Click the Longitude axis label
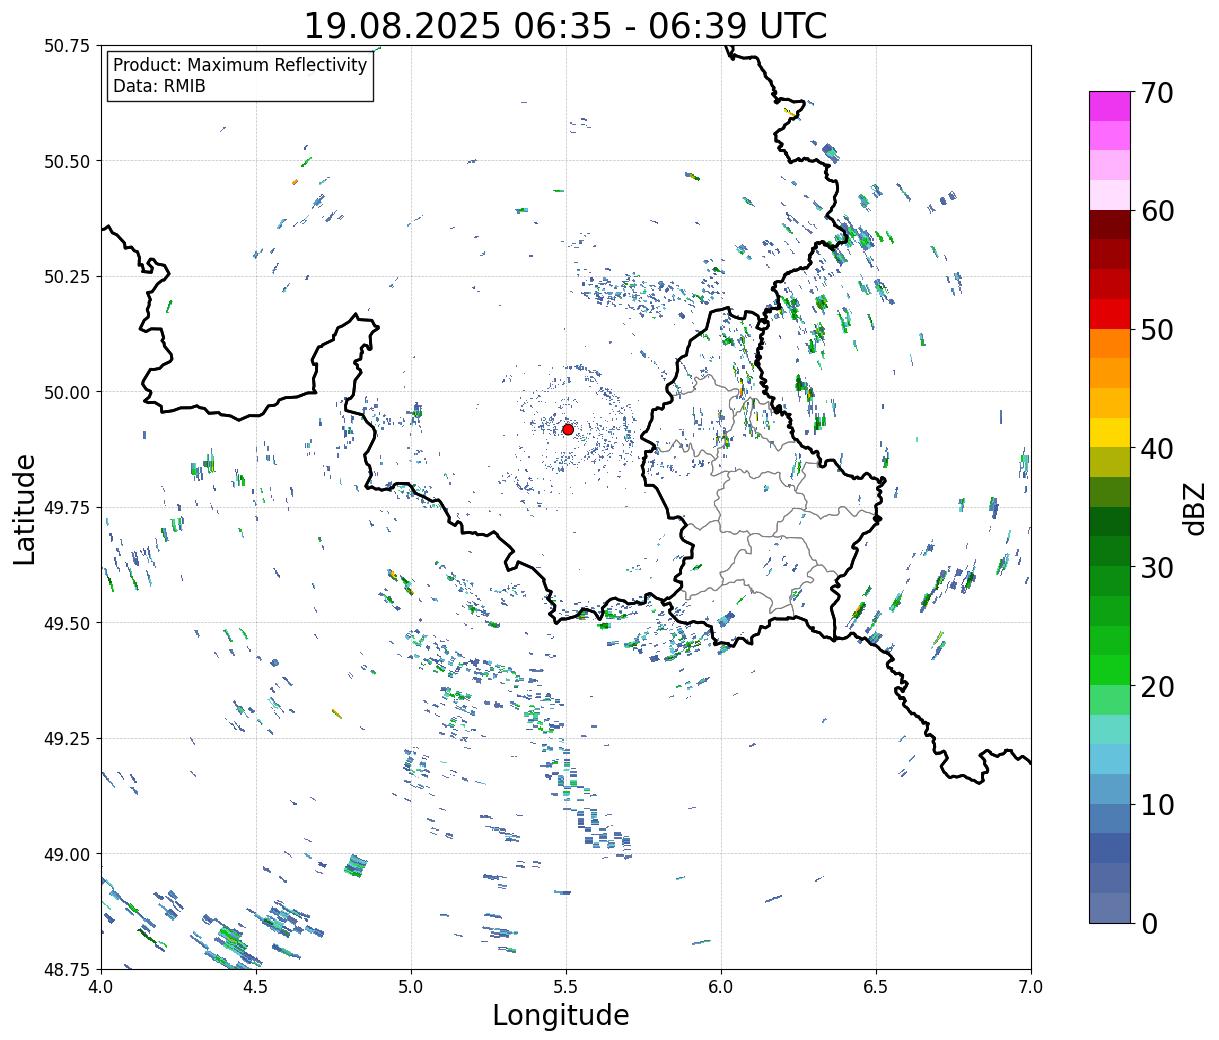The image size is (1219, 1040). click(x=561, y=1015)
